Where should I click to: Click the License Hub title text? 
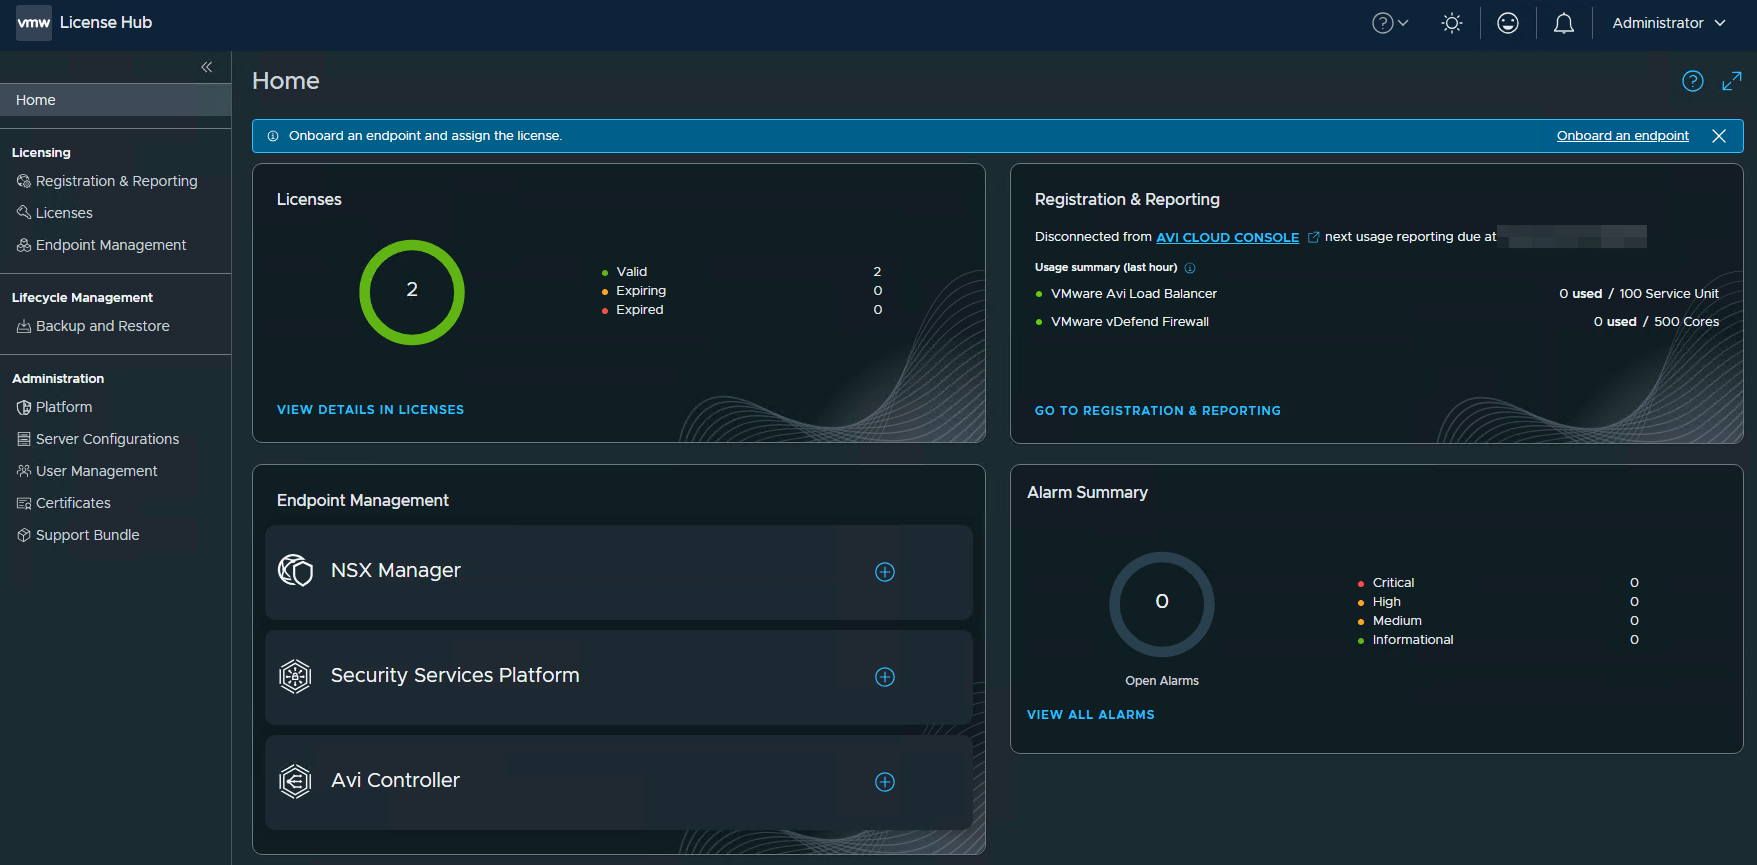(x=106, y=22)
